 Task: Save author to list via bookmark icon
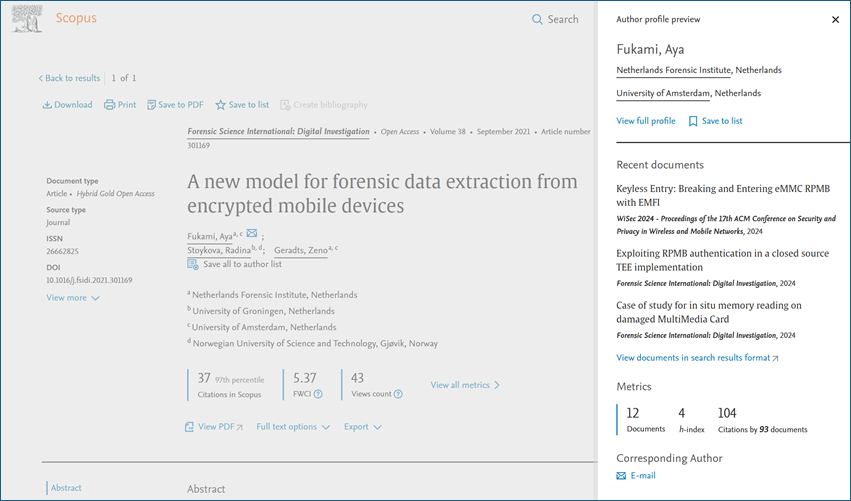coord(693,121)
